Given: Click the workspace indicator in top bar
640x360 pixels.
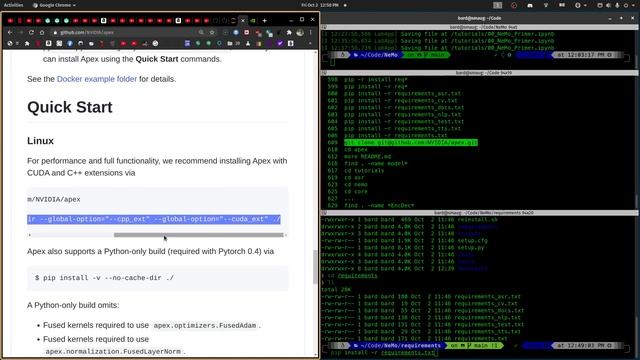Looking at the screenshot, I should click(x=498, y=5).
